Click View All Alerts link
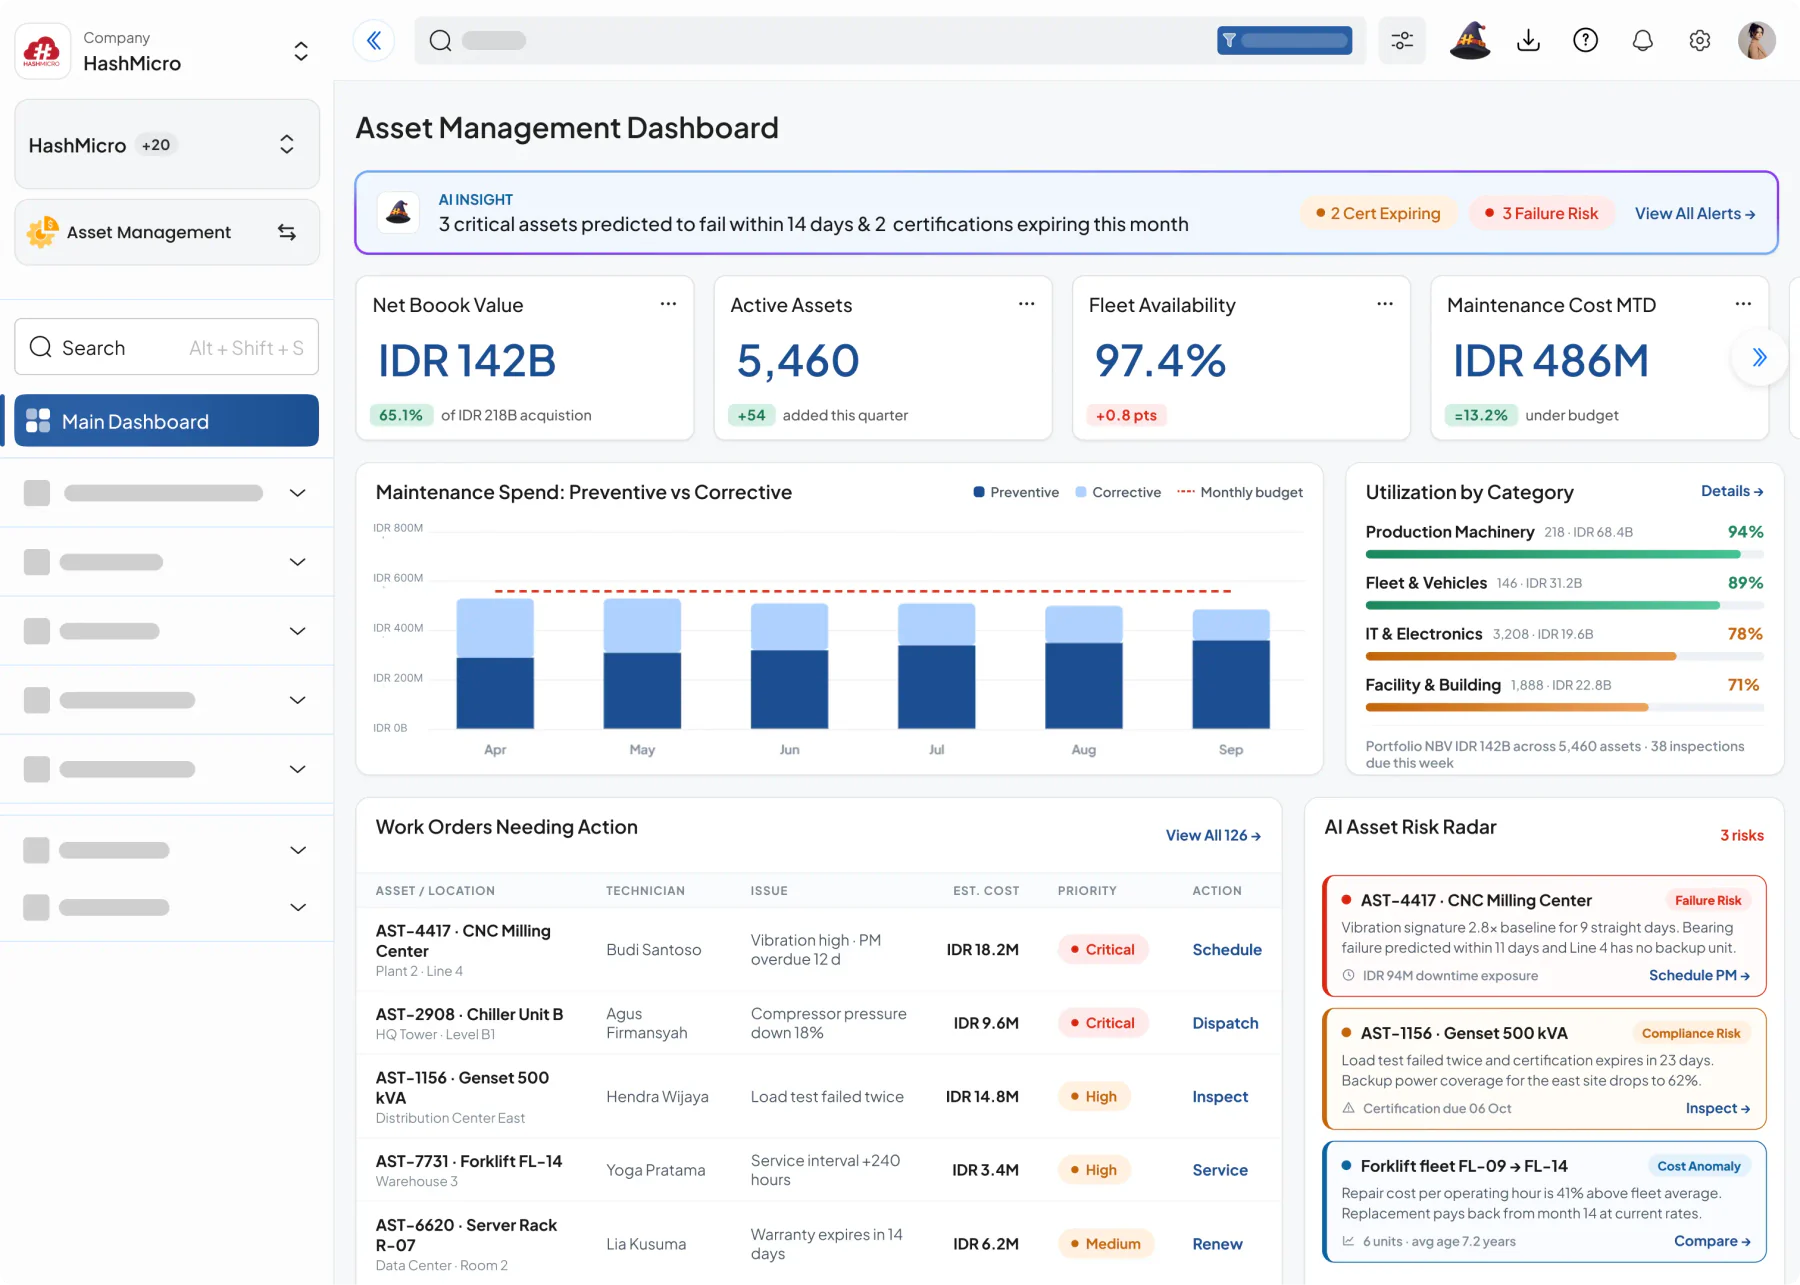Image resolution: width=1800 pixels, height=1285 pixels. pyautogui.click(x=1695, y=213)
